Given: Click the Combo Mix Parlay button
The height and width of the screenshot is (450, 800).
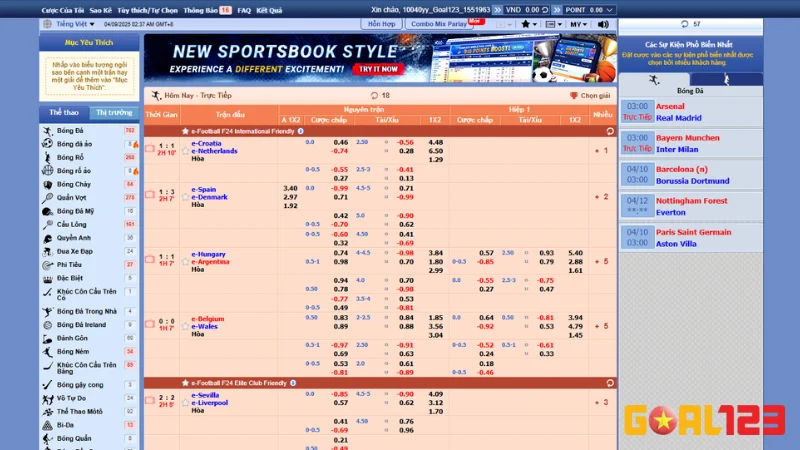Looking at the screenshot, I should (x=440, y=23).
